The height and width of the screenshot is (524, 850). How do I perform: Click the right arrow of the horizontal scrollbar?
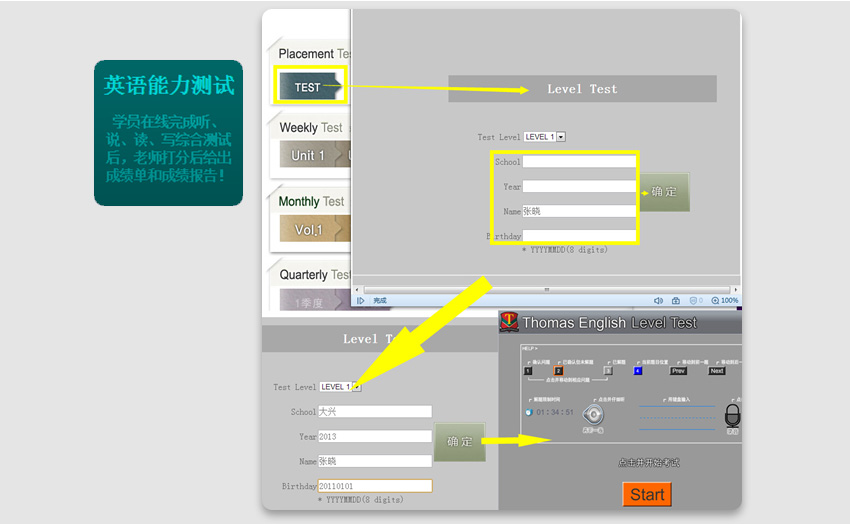pos(736,290)
